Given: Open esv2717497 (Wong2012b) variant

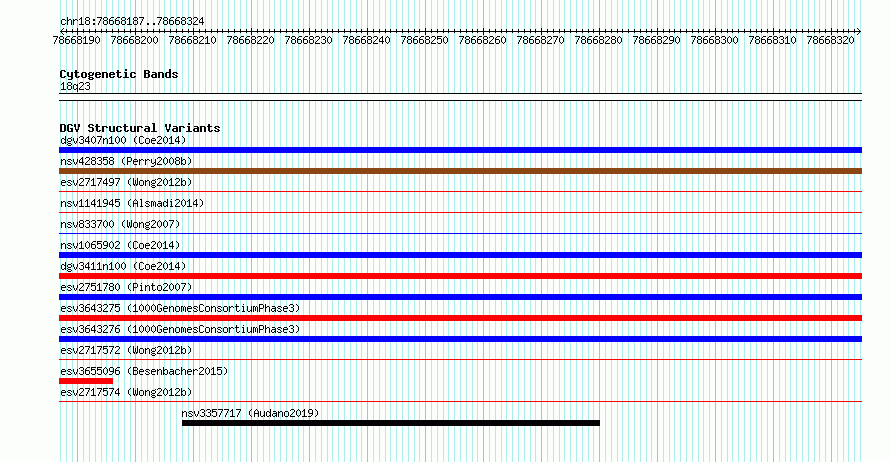Looking at the screenshot, I should click(126, 182).
